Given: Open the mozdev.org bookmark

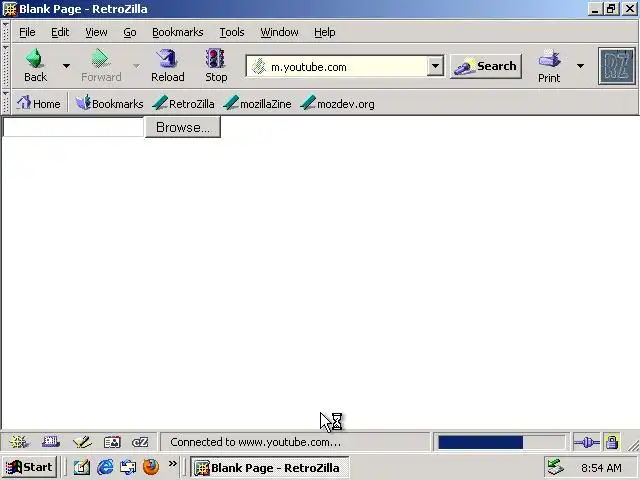Looking at the screenshot, I should click(x=337, y=104).
